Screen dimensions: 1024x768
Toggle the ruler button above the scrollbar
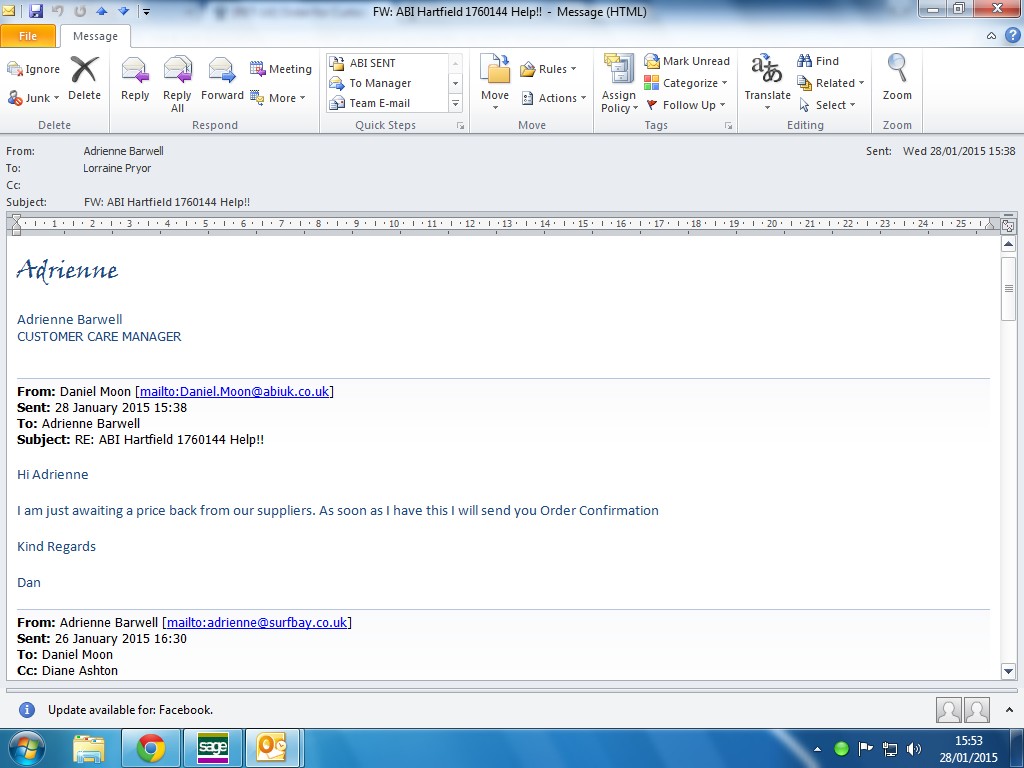click(x=1008, y=226)
